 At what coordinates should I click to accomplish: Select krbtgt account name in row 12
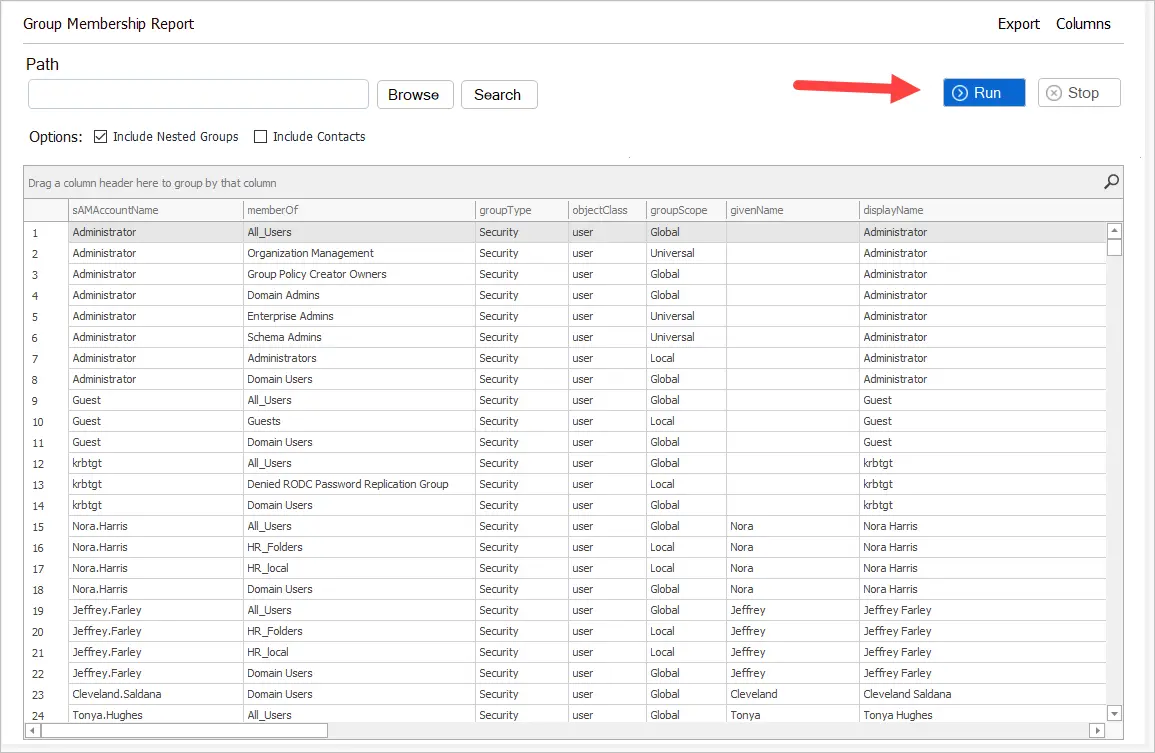click(x=155, y=463)
